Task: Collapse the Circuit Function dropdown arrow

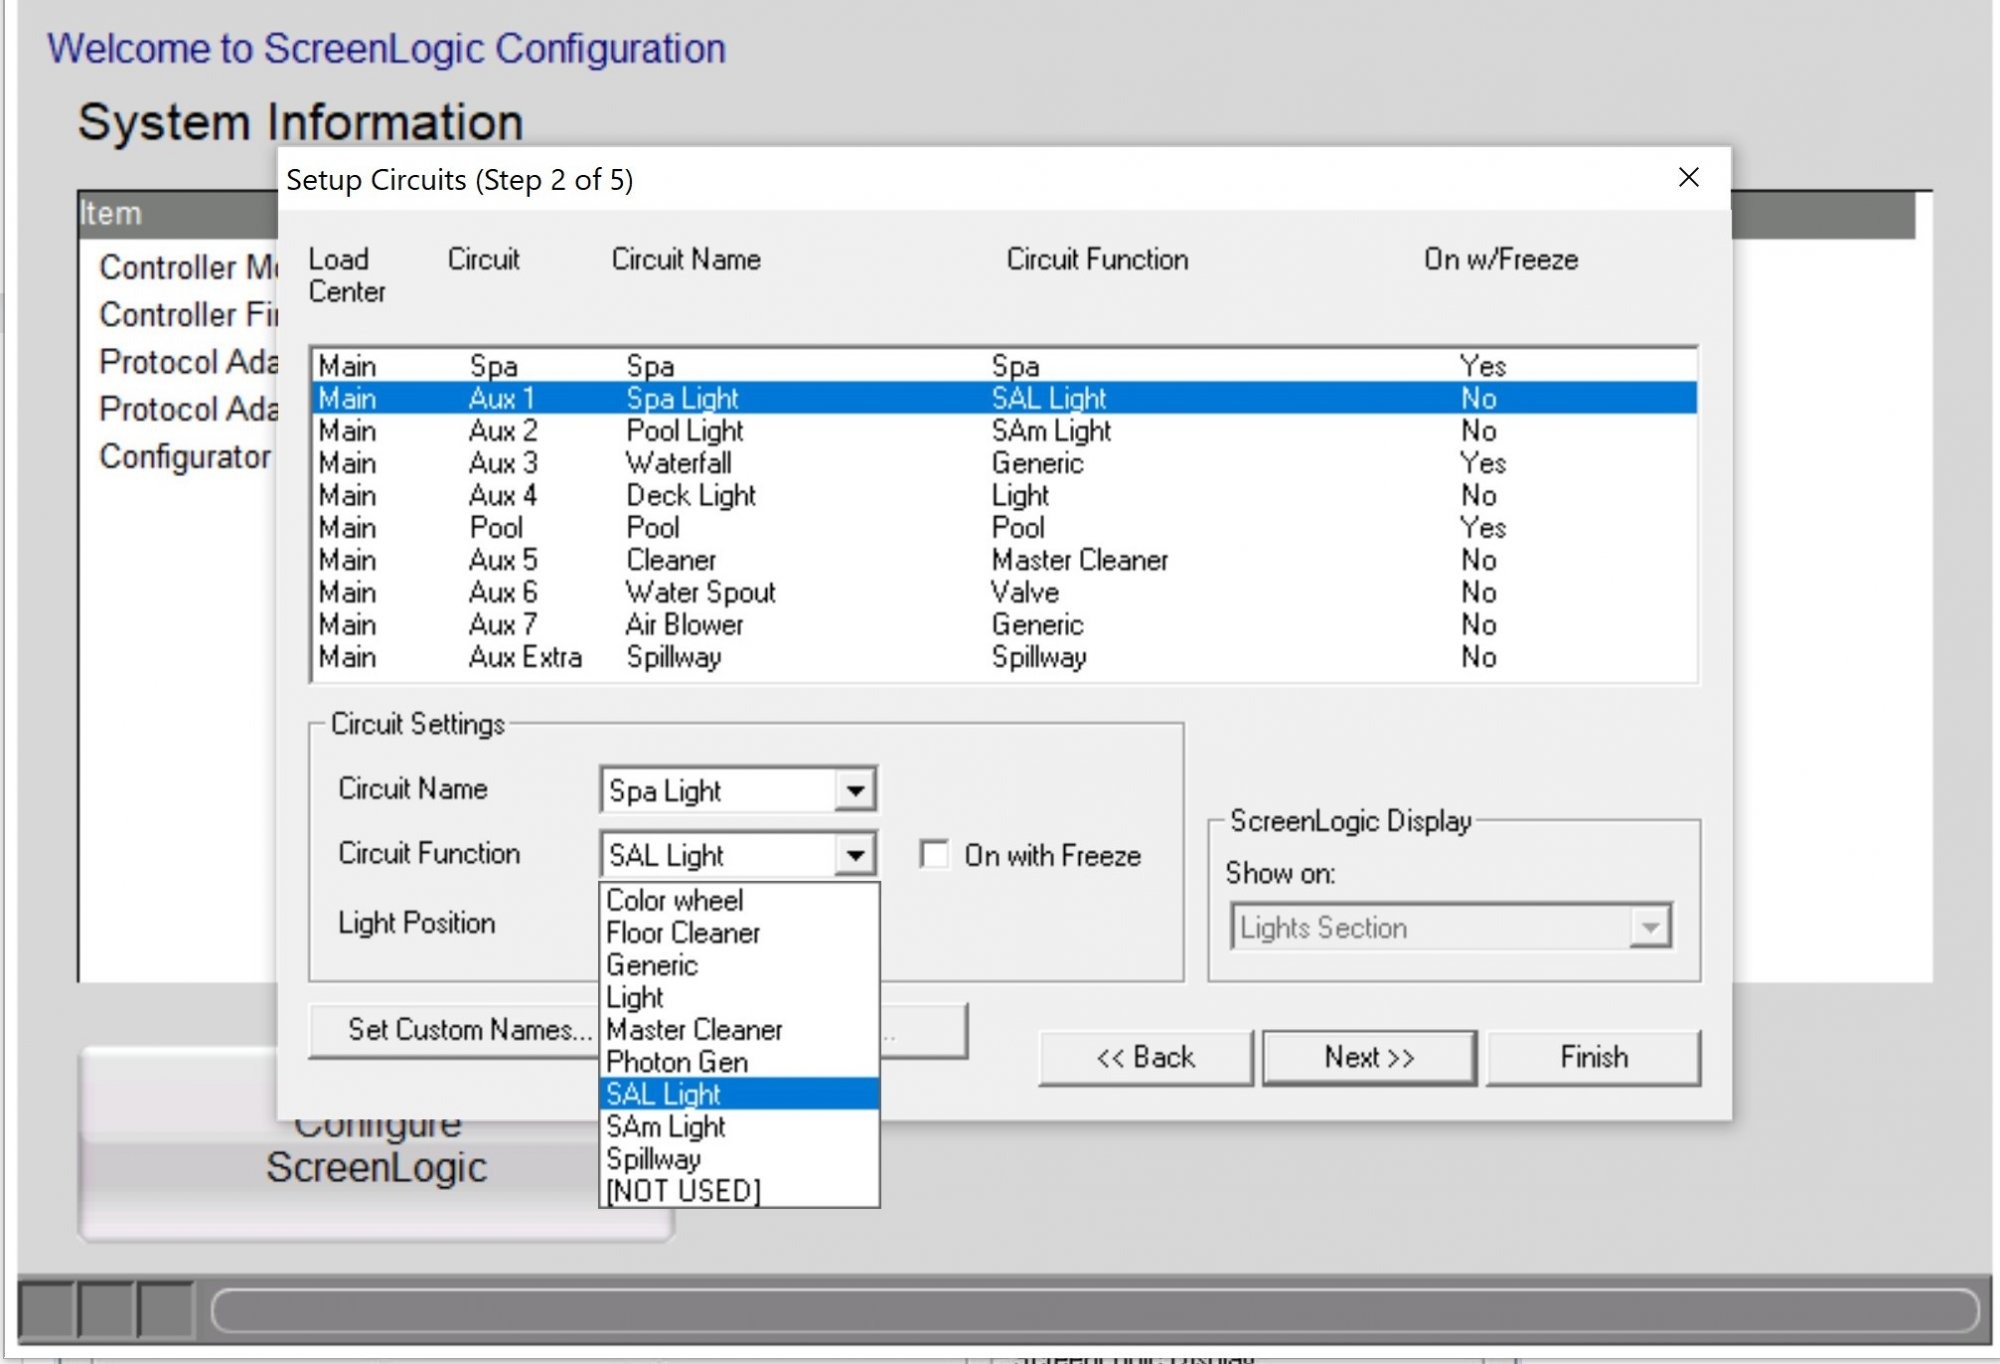Action: (x=855, y=855)
